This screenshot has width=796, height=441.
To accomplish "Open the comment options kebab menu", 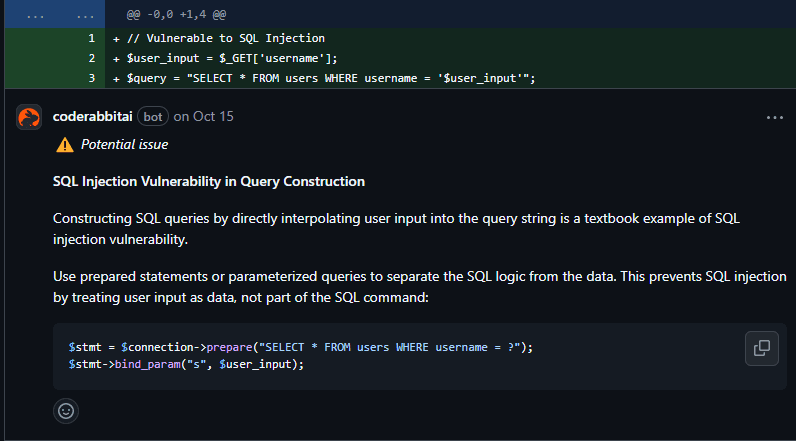I will pos(774,117).
